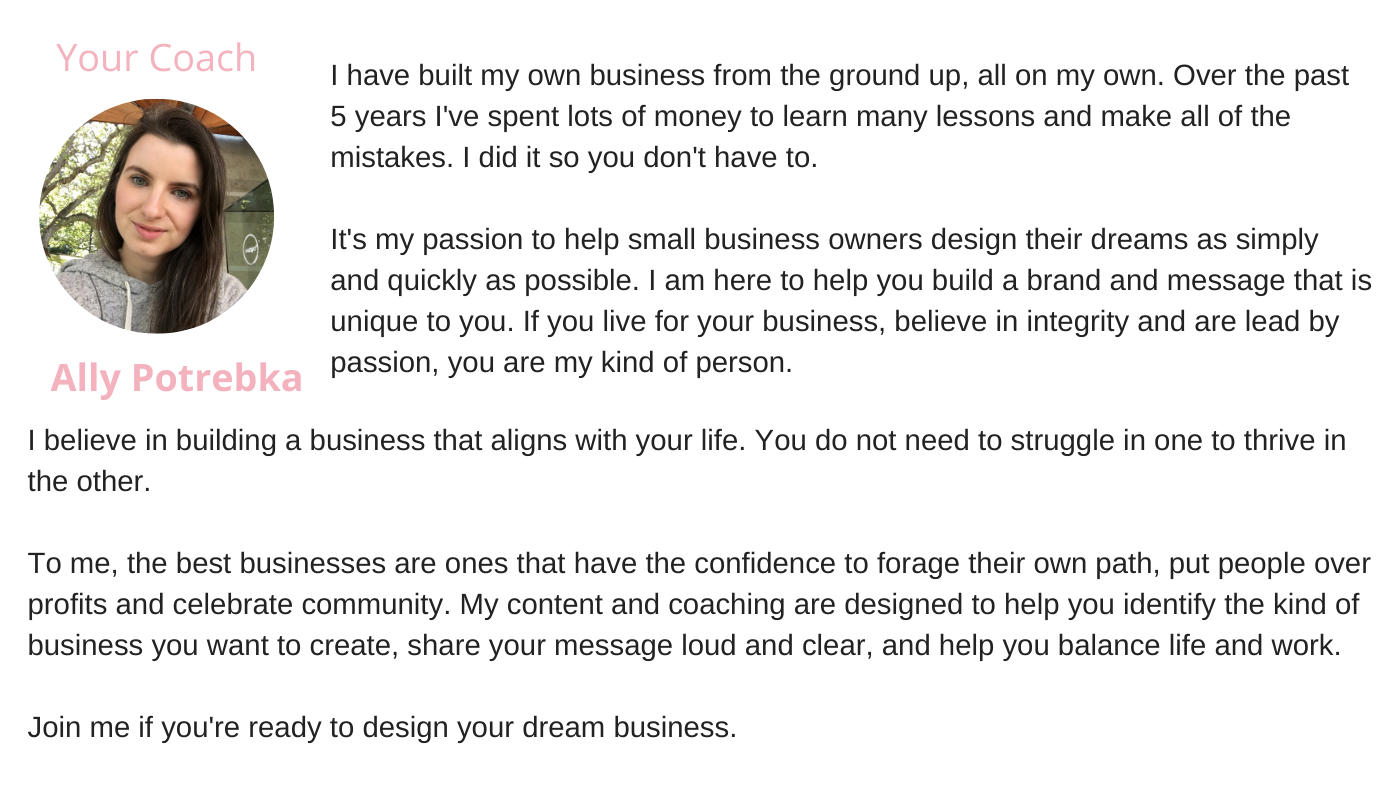Click the line starting 'unique to you'

pyautogui.click(x=835, y=322)
